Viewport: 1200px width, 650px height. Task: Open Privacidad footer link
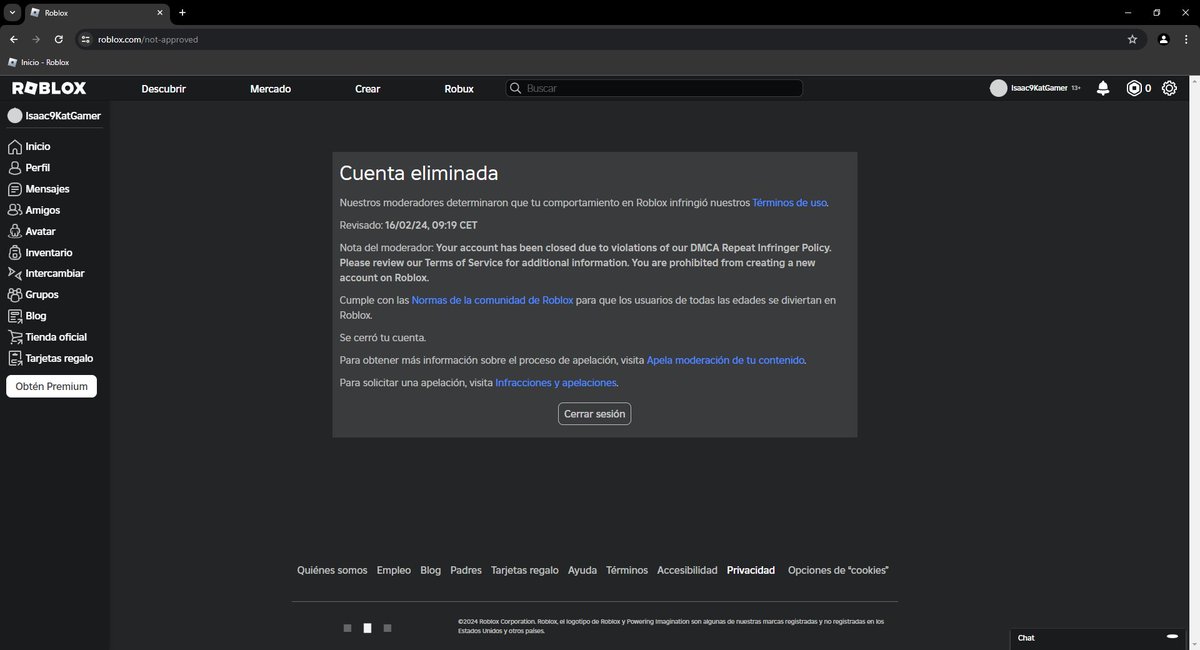(x=751, y=570)
